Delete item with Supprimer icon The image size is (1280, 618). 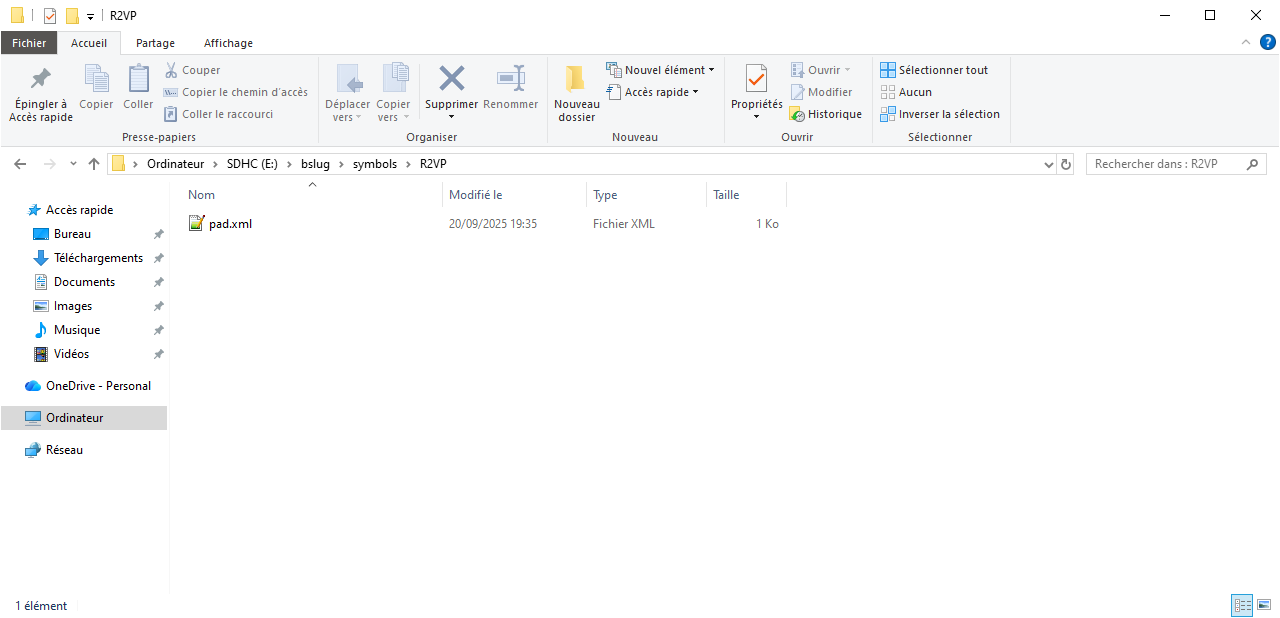(x=452, y=80)
